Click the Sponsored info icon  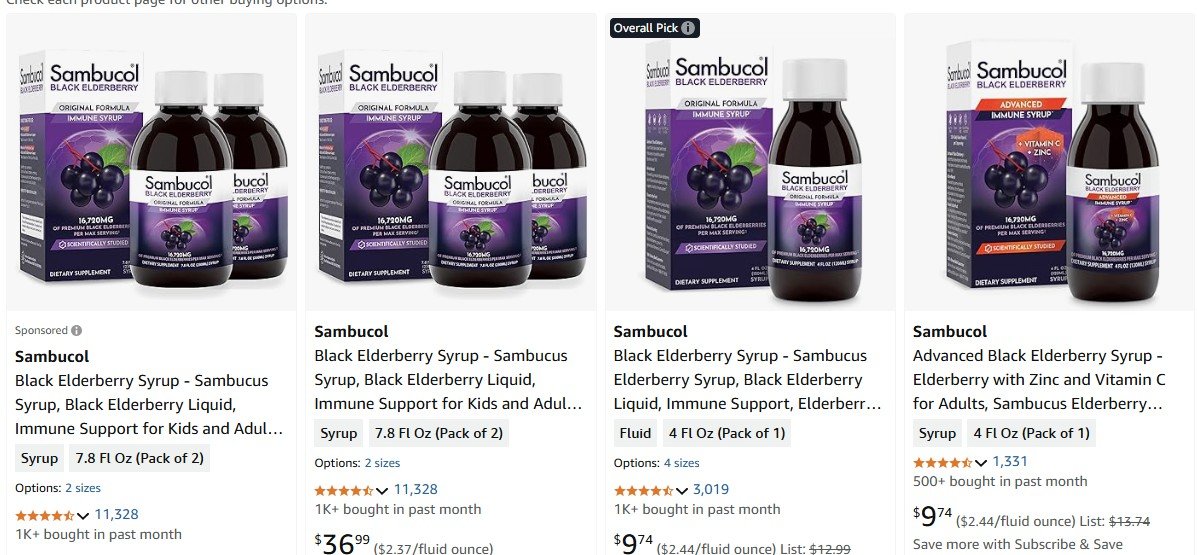(77, 330)
